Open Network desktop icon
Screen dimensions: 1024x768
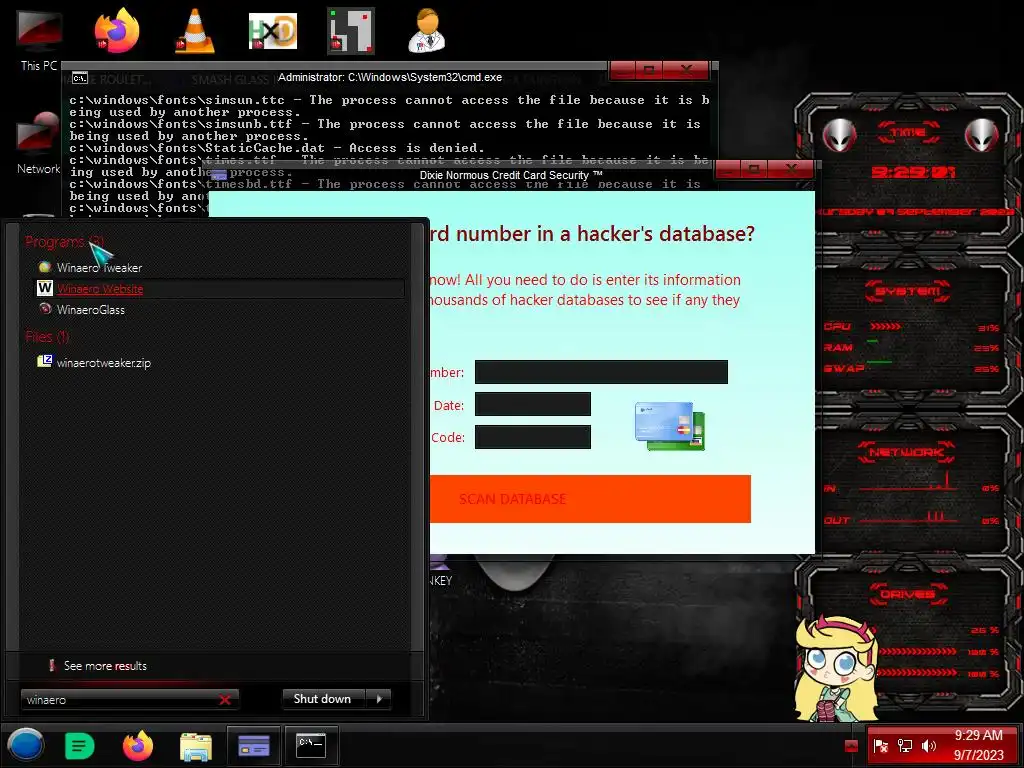point(39,144)
